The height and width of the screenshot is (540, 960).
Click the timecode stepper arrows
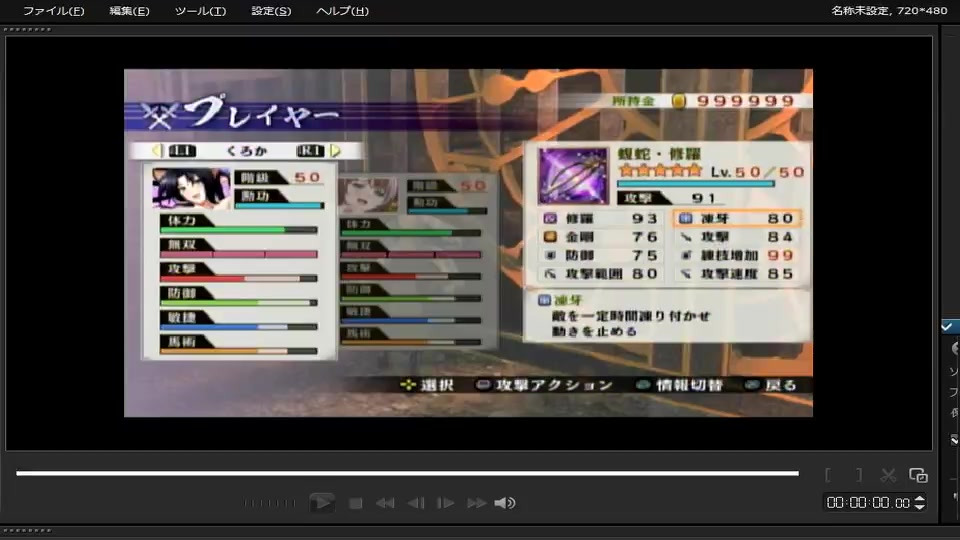pyautogui.click(x=919, y=503)
